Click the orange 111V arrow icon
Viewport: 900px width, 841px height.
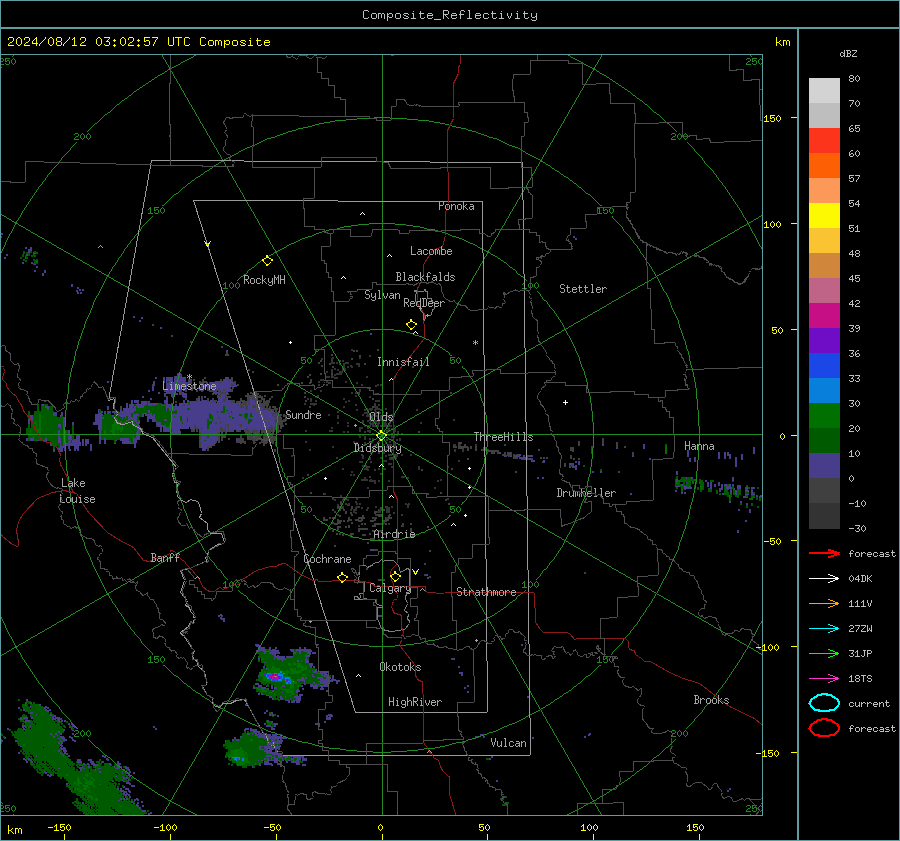tap(824, 603)
